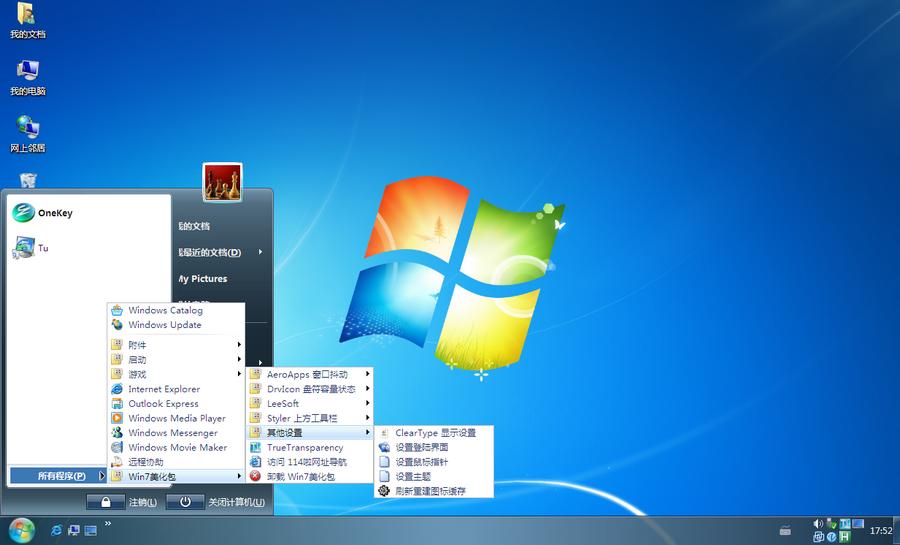Open My Pictures in the Start menu

(x=203, y=279)
